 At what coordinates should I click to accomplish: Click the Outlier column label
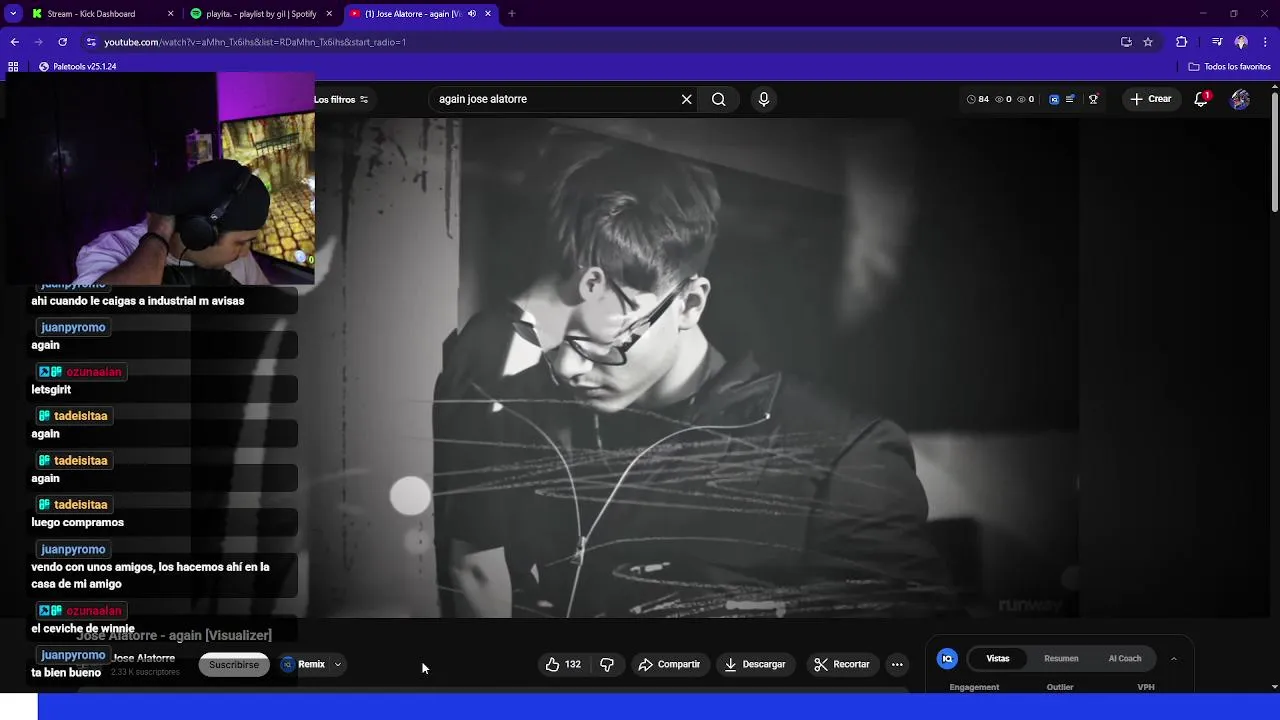pos(1060,687)
